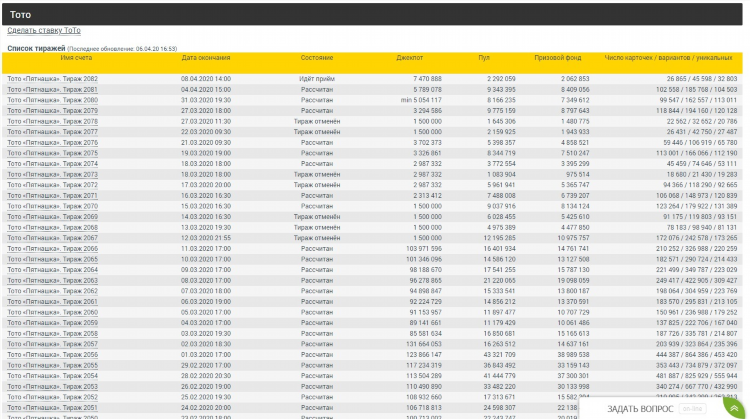The image size is (750, 419).
Task: Select prize fund value '38 989 538'
Action: 573,355
